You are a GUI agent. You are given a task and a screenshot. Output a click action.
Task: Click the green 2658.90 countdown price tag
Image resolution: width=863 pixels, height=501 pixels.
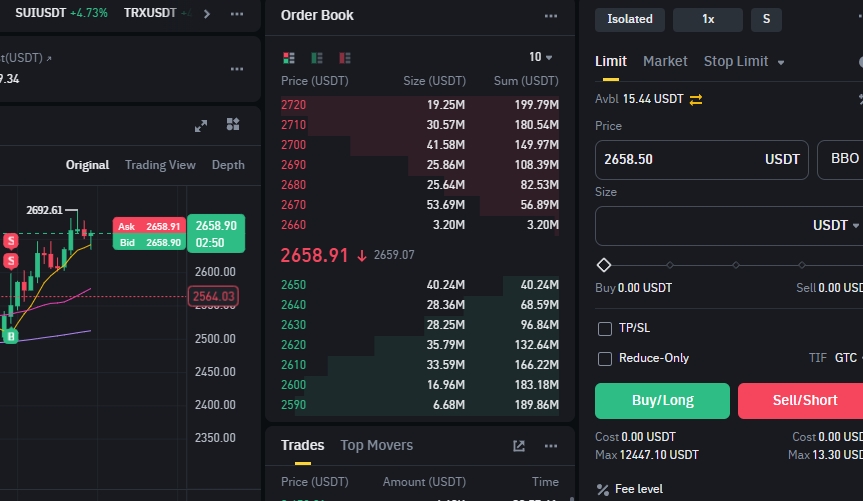[x=216, y=233]
